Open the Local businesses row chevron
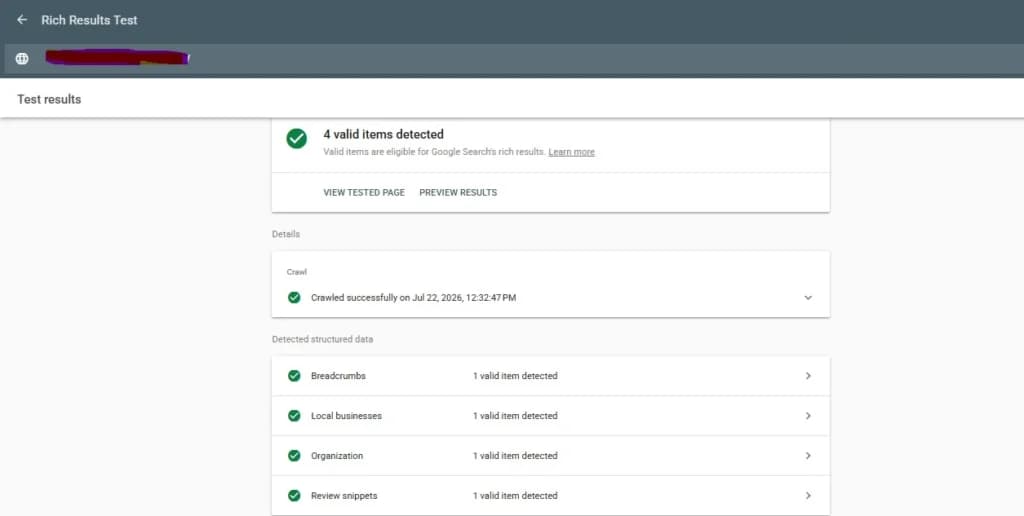Screen dimensions: 1024x516 point(808,416)
